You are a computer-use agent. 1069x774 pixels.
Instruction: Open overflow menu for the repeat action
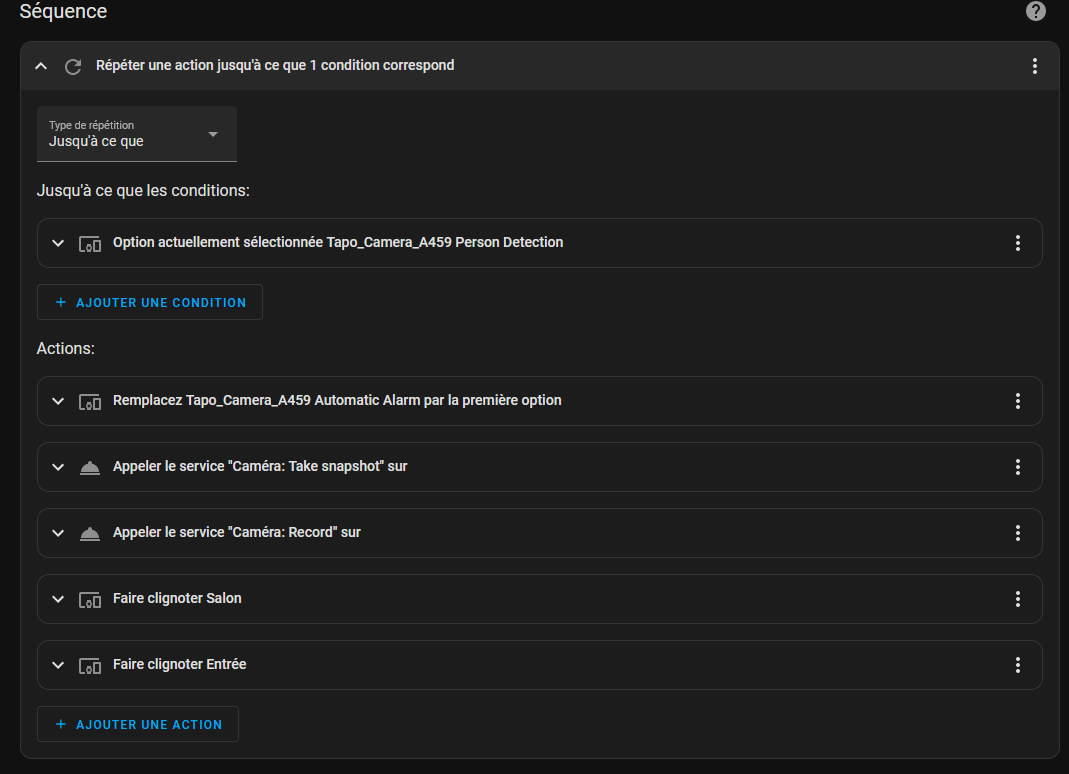pyautogui.click(x=1034, y=65)
